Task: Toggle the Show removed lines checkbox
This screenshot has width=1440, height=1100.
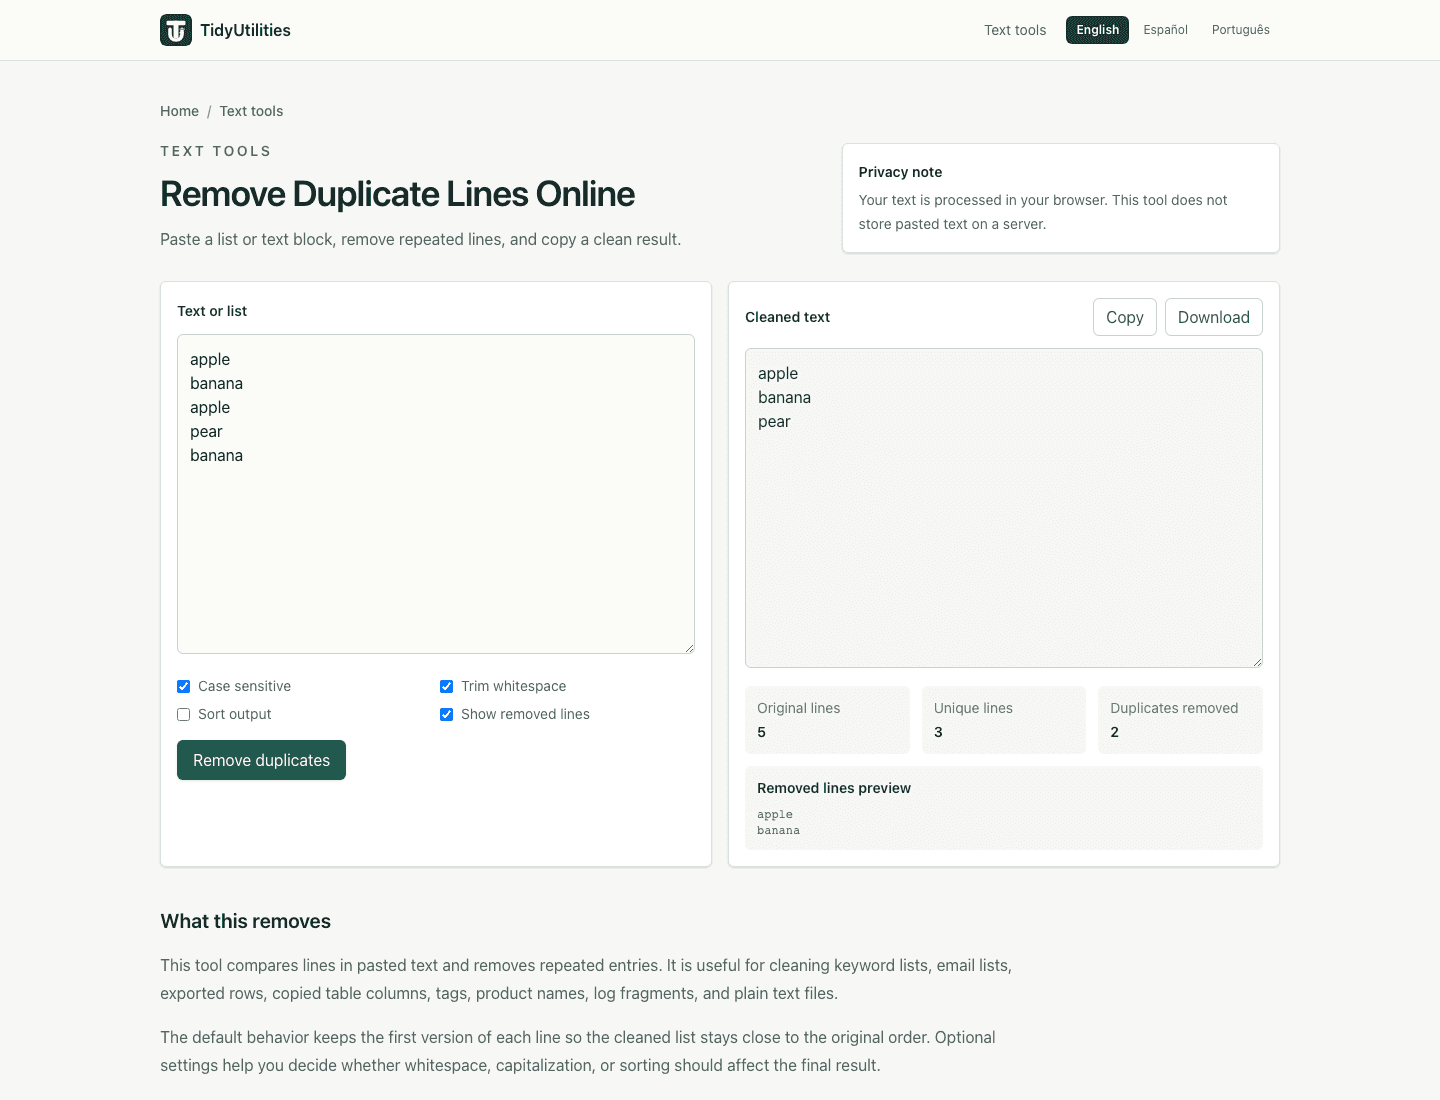Action: pos(446,714)
